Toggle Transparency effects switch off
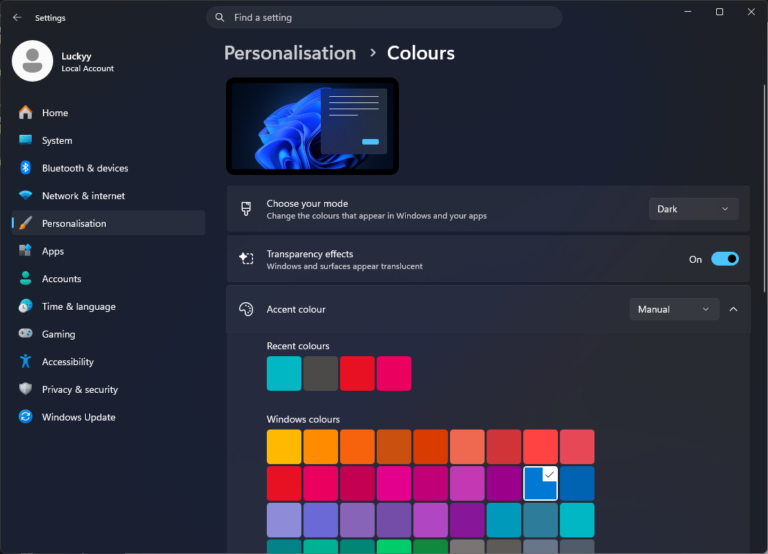768x554 pixels. coord(725,259)
